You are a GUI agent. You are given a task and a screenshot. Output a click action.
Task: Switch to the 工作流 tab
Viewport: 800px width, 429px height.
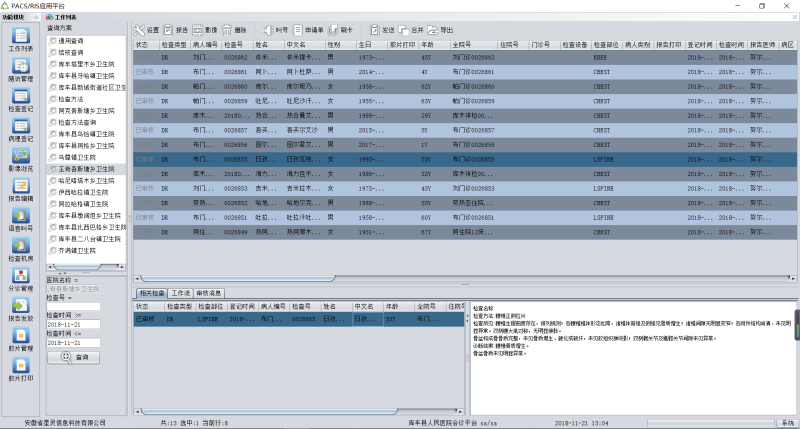[180, 292]
